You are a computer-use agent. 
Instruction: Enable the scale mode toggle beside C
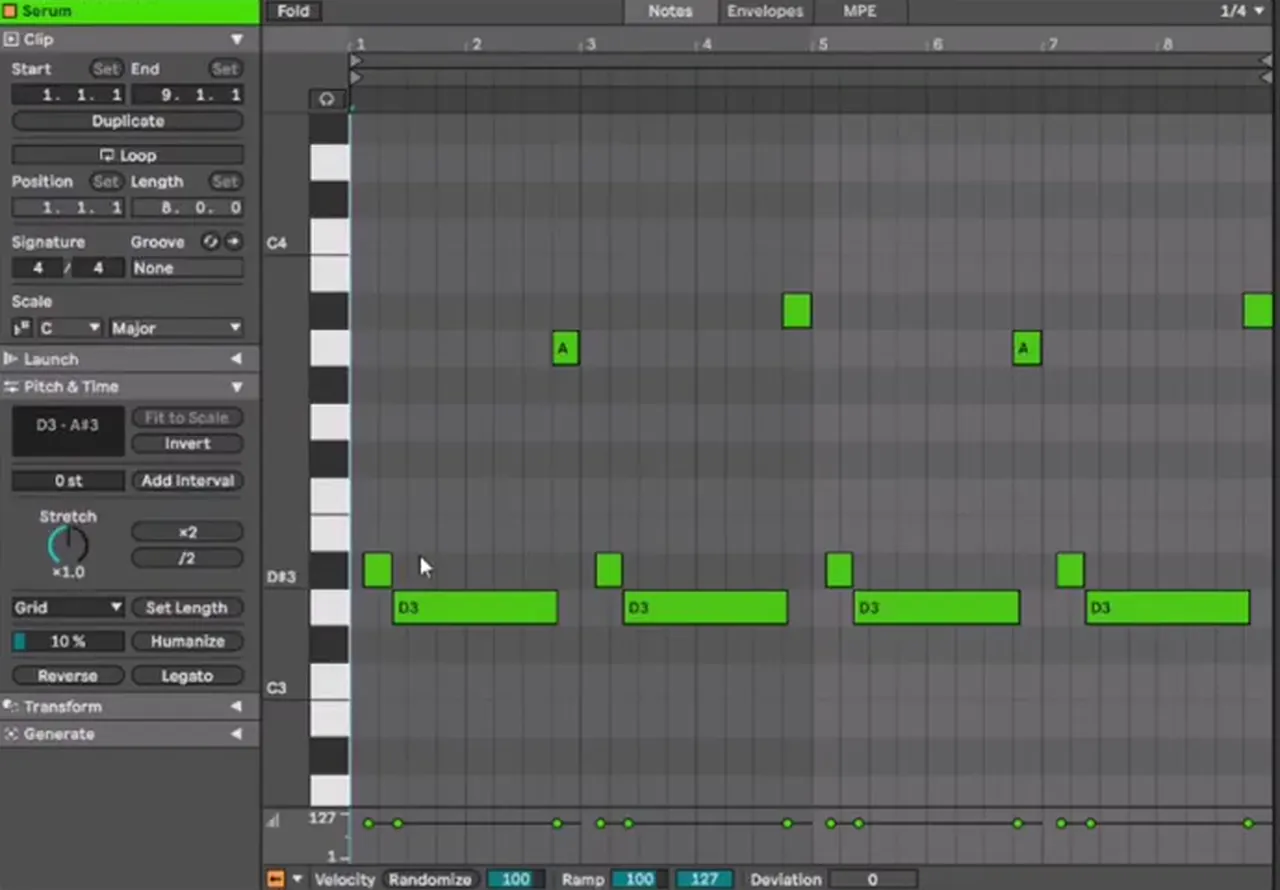pos(21,328)
